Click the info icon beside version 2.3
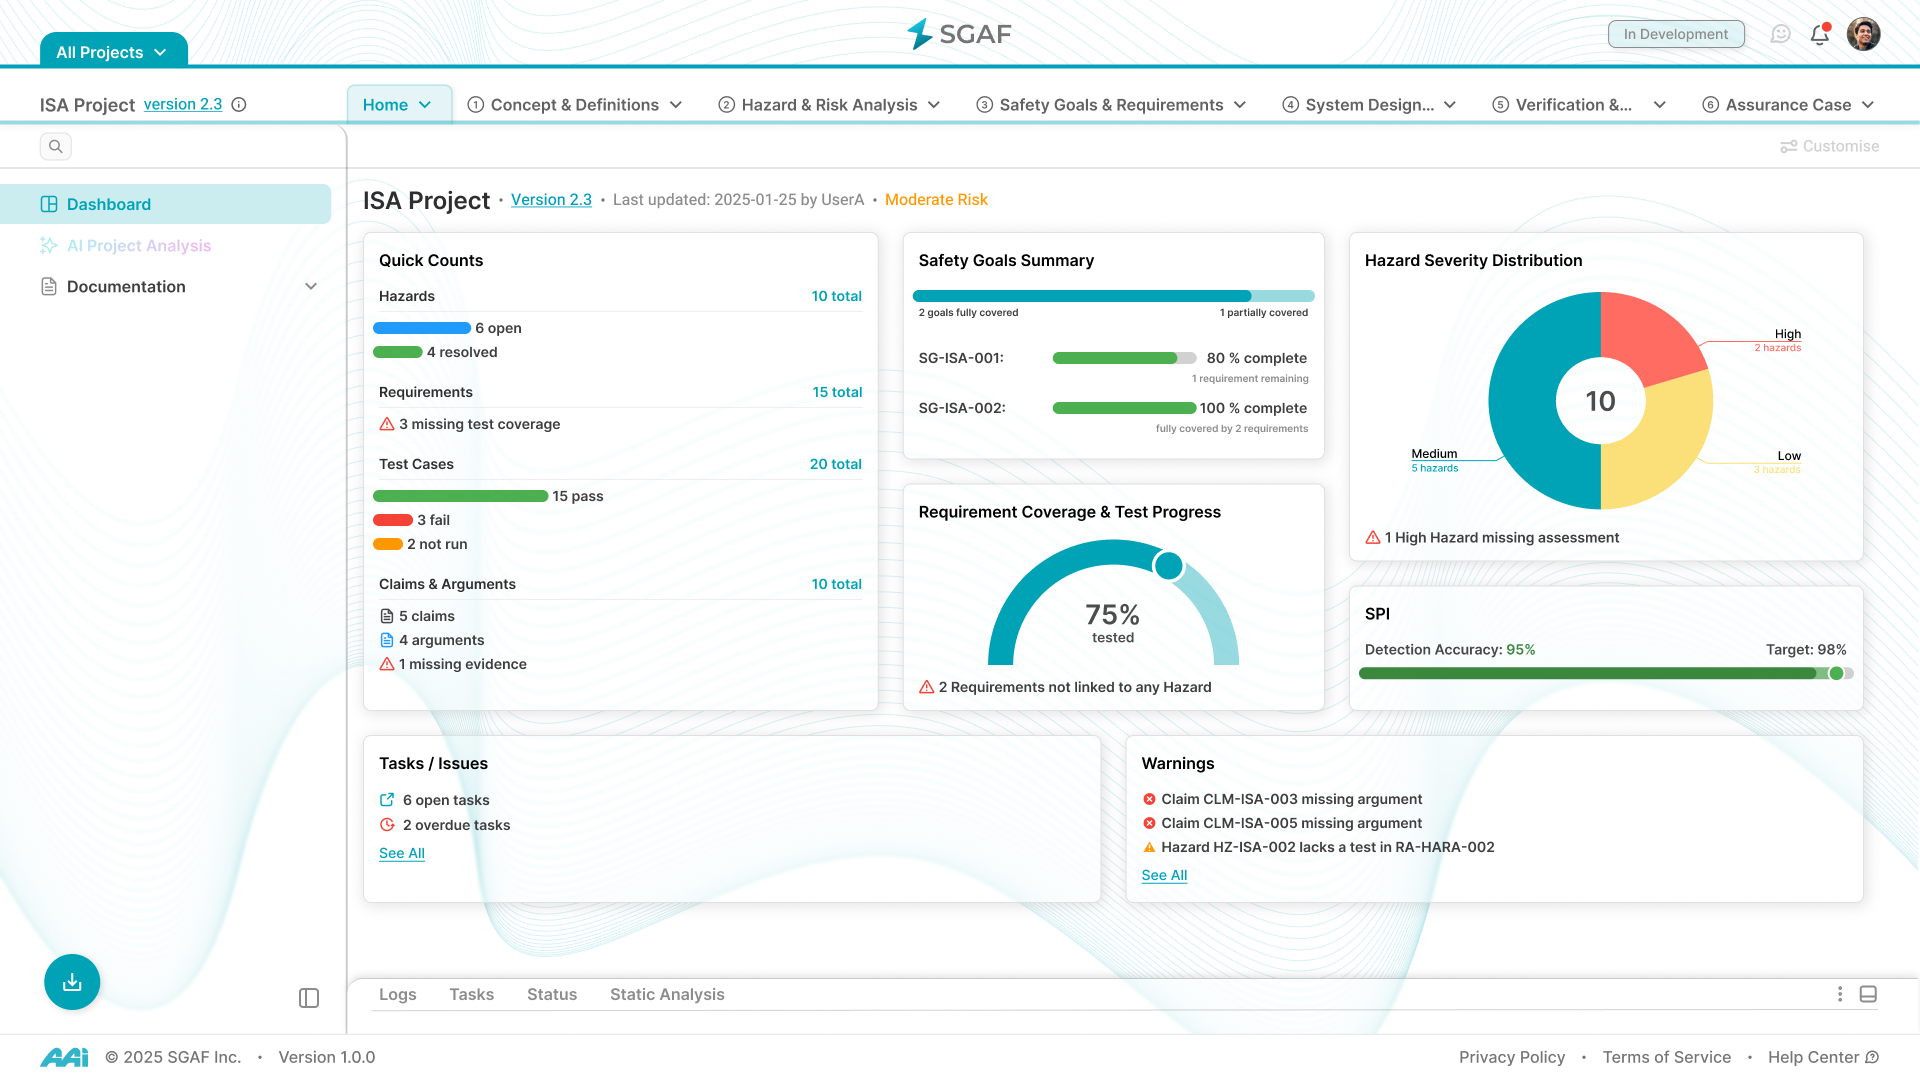The width and height of the screenshot is (1920, 1081). 239,105
